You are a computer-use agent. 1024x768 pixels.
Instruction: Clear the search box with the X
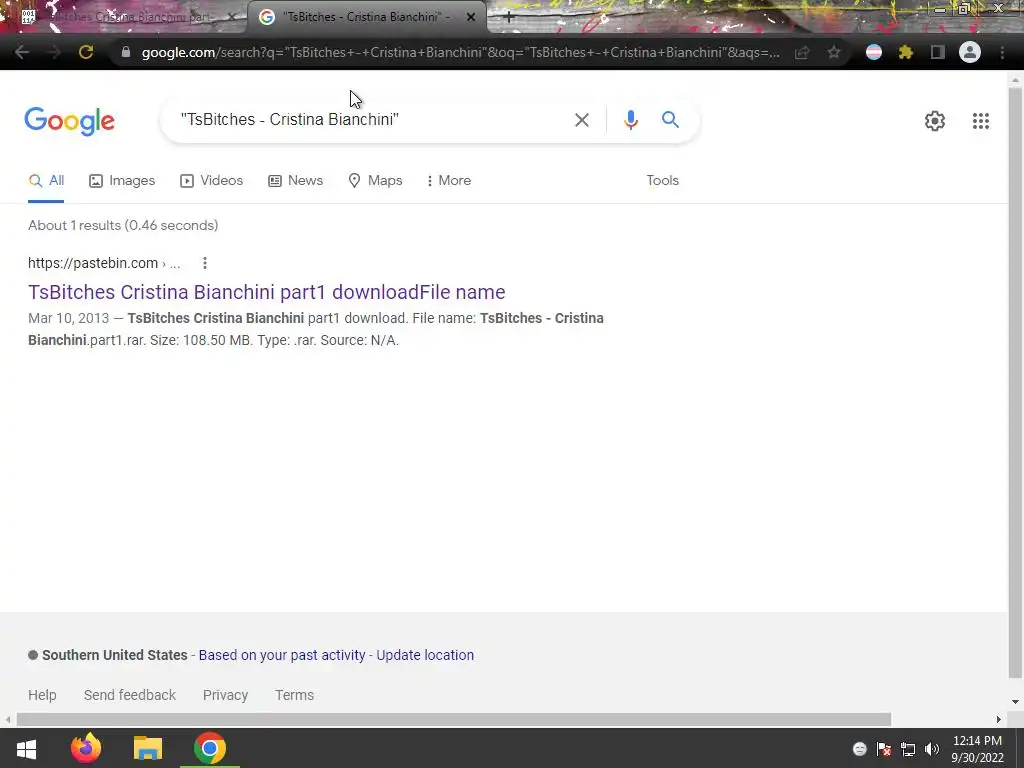coord(582,120)
